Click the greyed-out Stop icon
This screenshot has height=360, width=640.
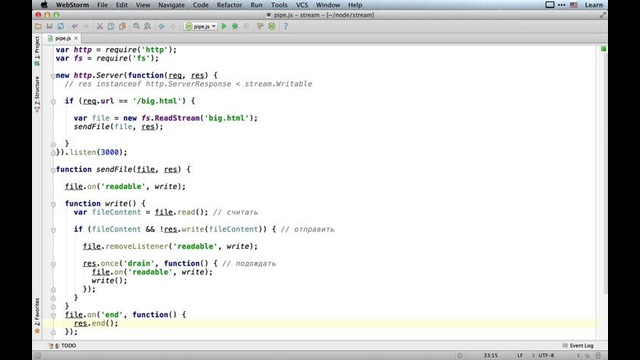(x=246, y=27)
